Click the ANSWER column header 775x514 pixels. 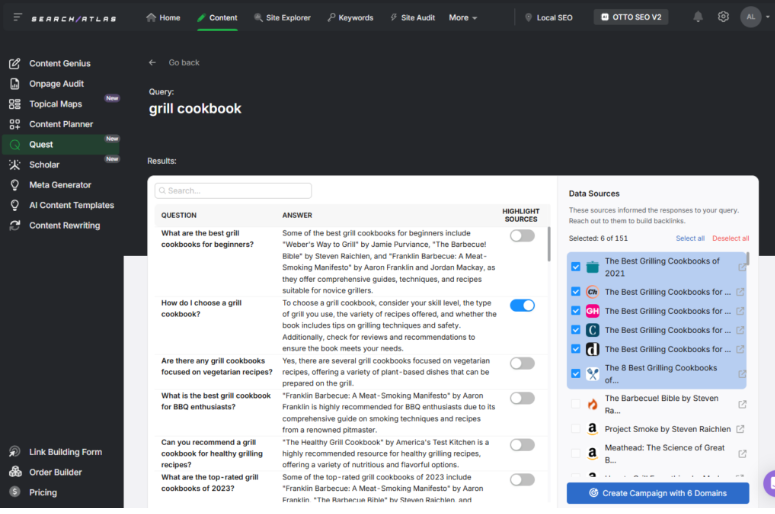[x=297, y=215]
